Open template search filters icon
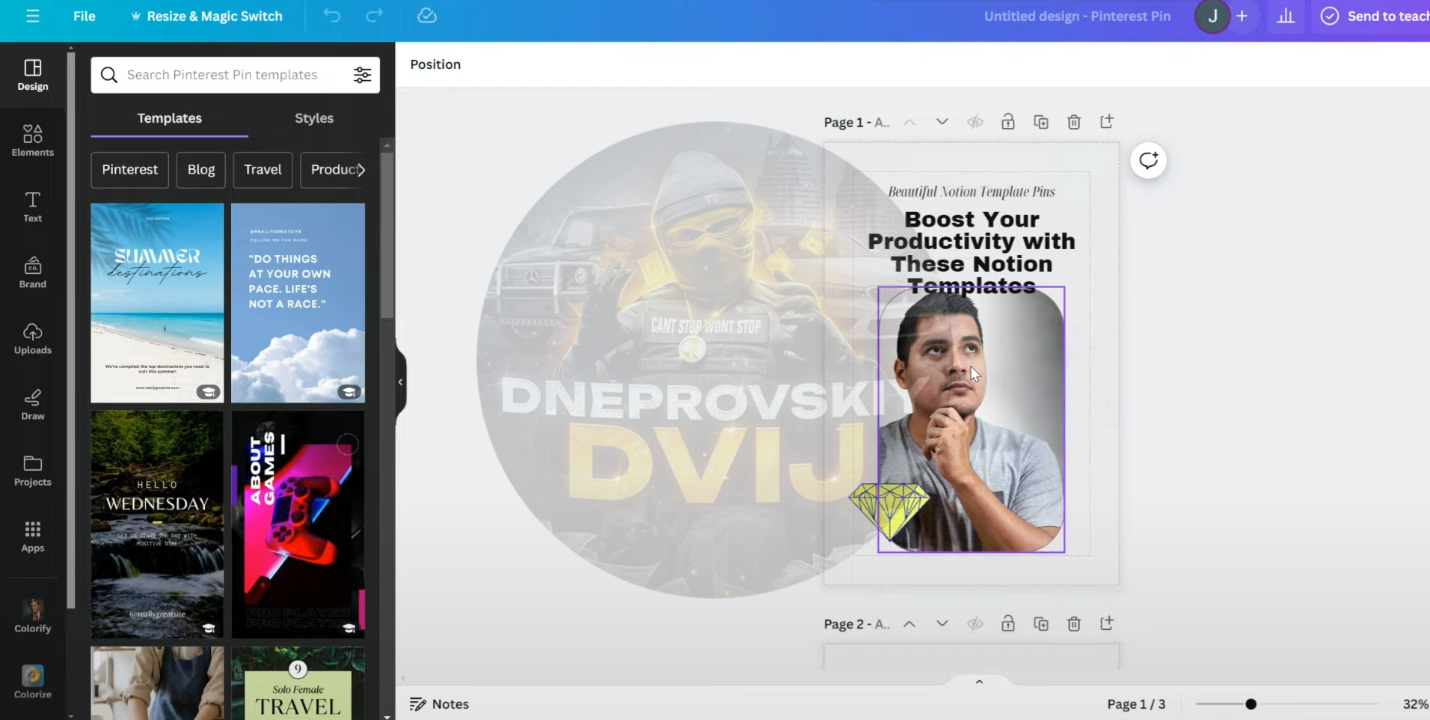1430x720 pixels. point(362,75)
